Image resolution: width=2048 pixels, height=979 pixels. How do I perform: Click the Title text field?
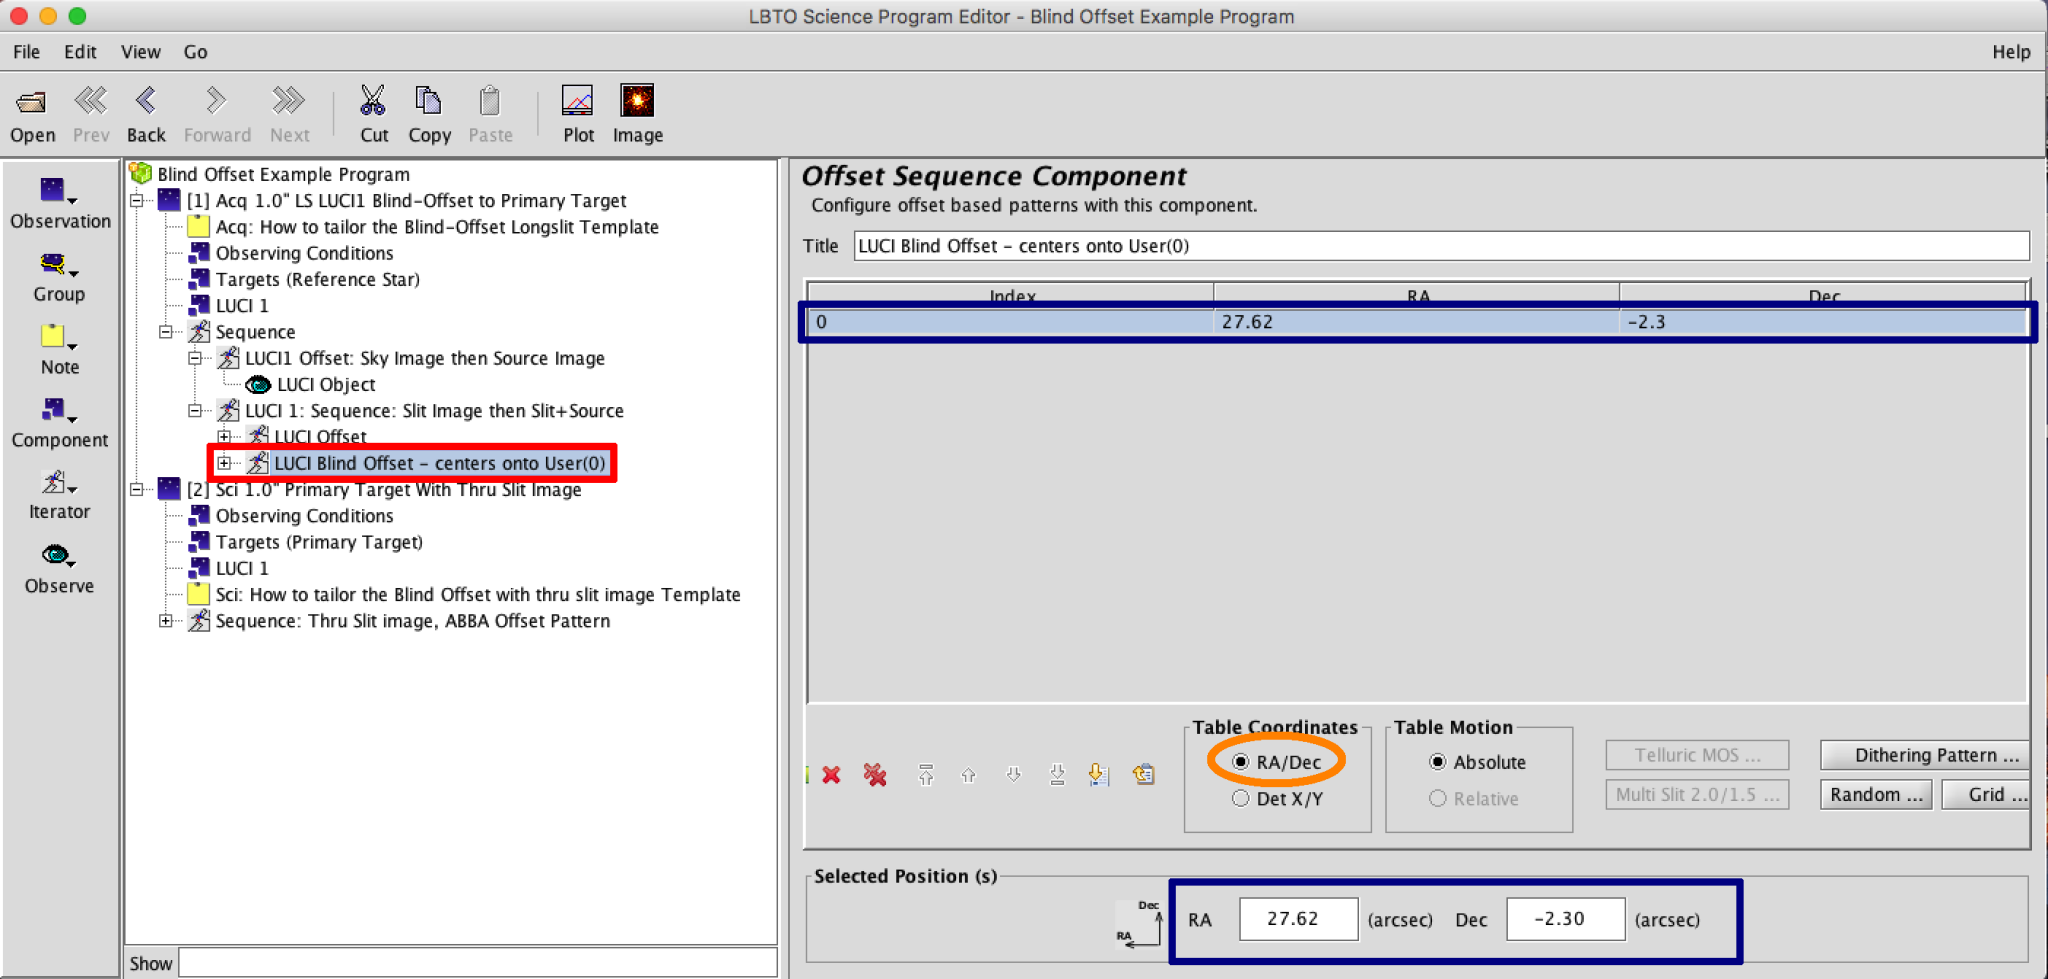pos(1441,246)
